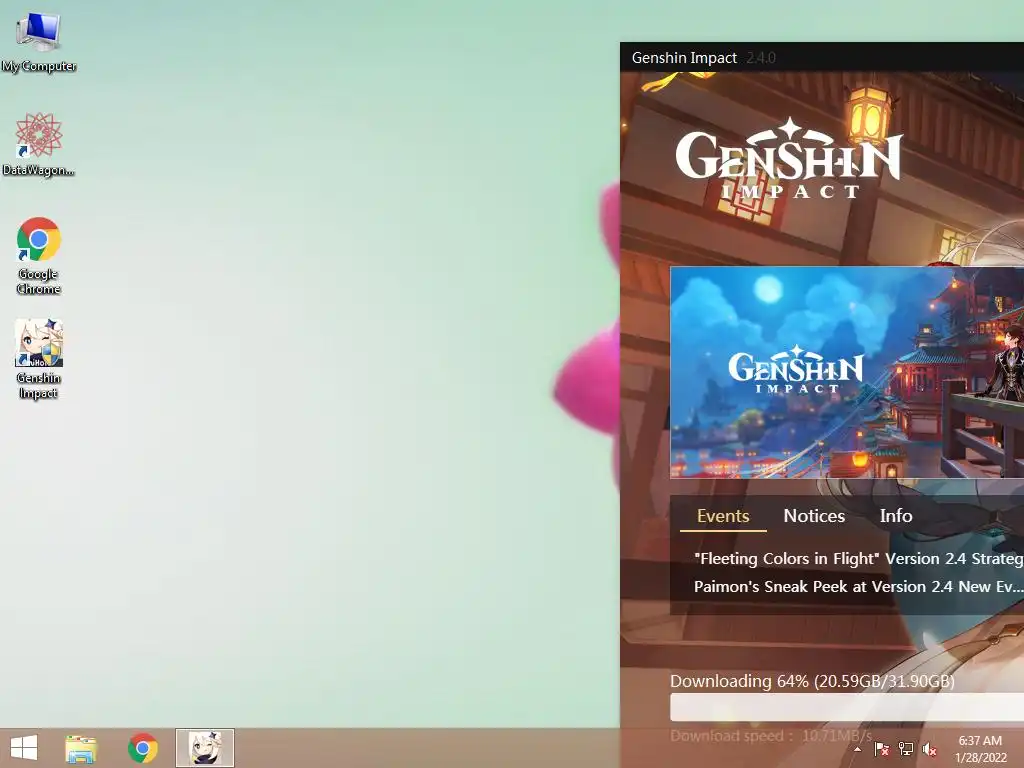This screenshot has height=768, width=1024.
Task: Open the Genshin Impact desktop shortcut
Action: 39,359
